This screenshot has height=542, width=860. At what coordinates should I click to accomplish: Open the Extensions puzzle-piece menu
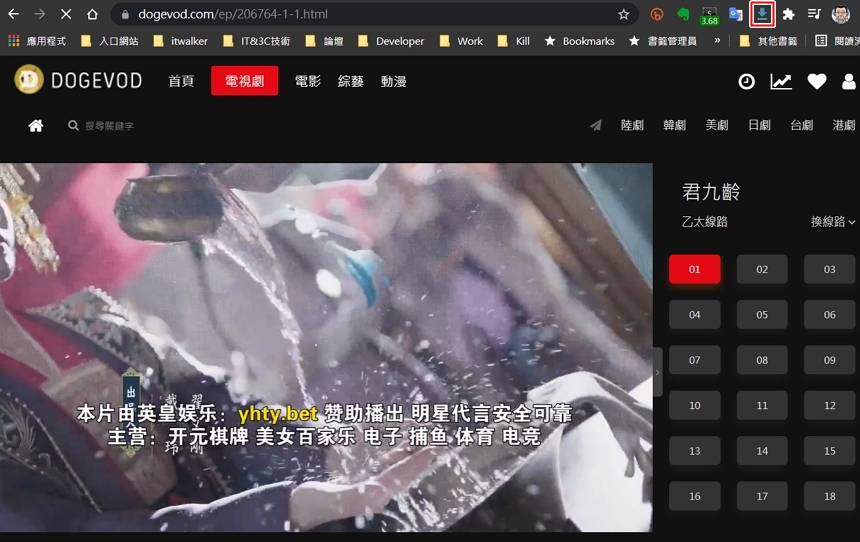pos(788,14)
